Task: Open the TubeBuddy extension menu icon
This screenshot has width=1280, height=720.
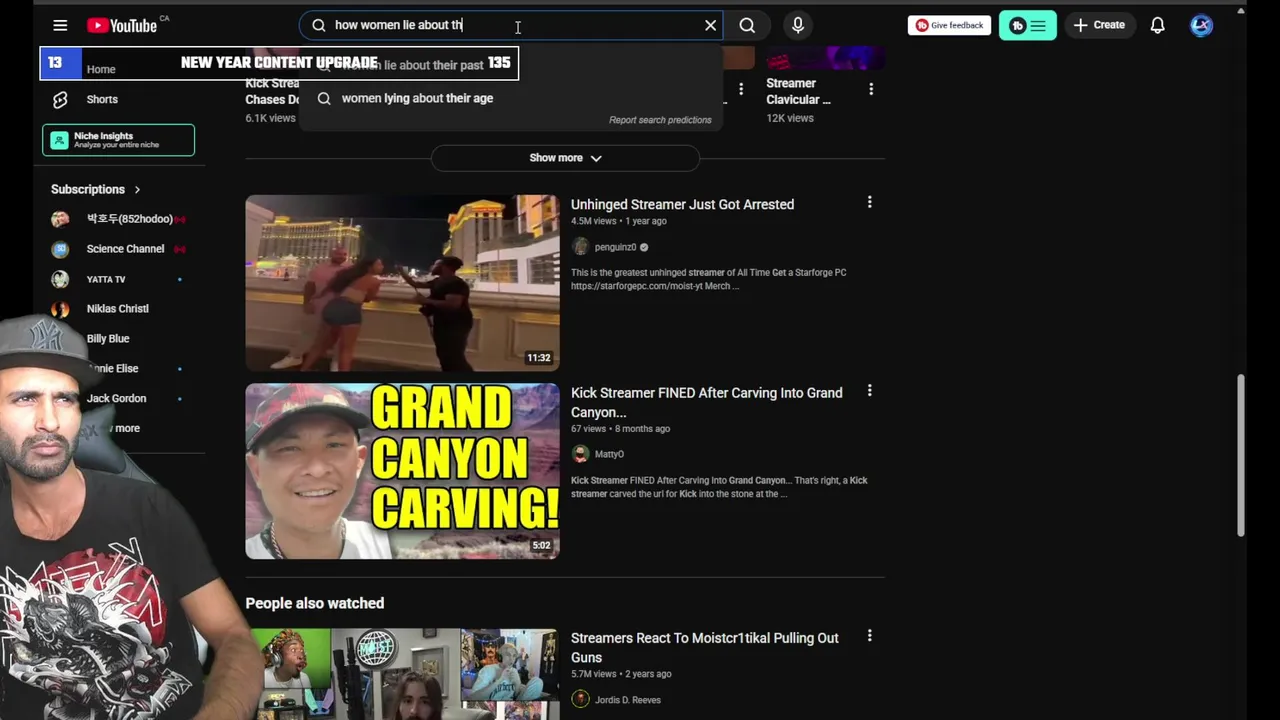Action: pos(1027,25)
